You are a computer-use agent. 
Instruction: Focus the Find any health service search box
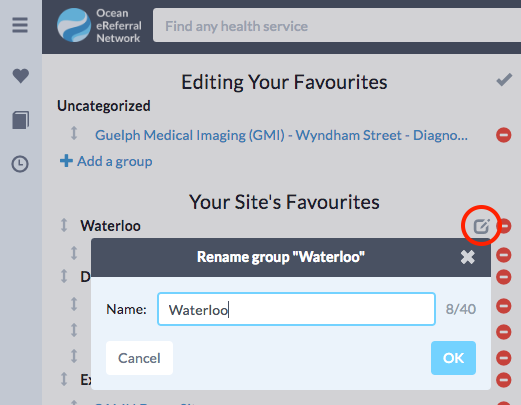[337, 26]
